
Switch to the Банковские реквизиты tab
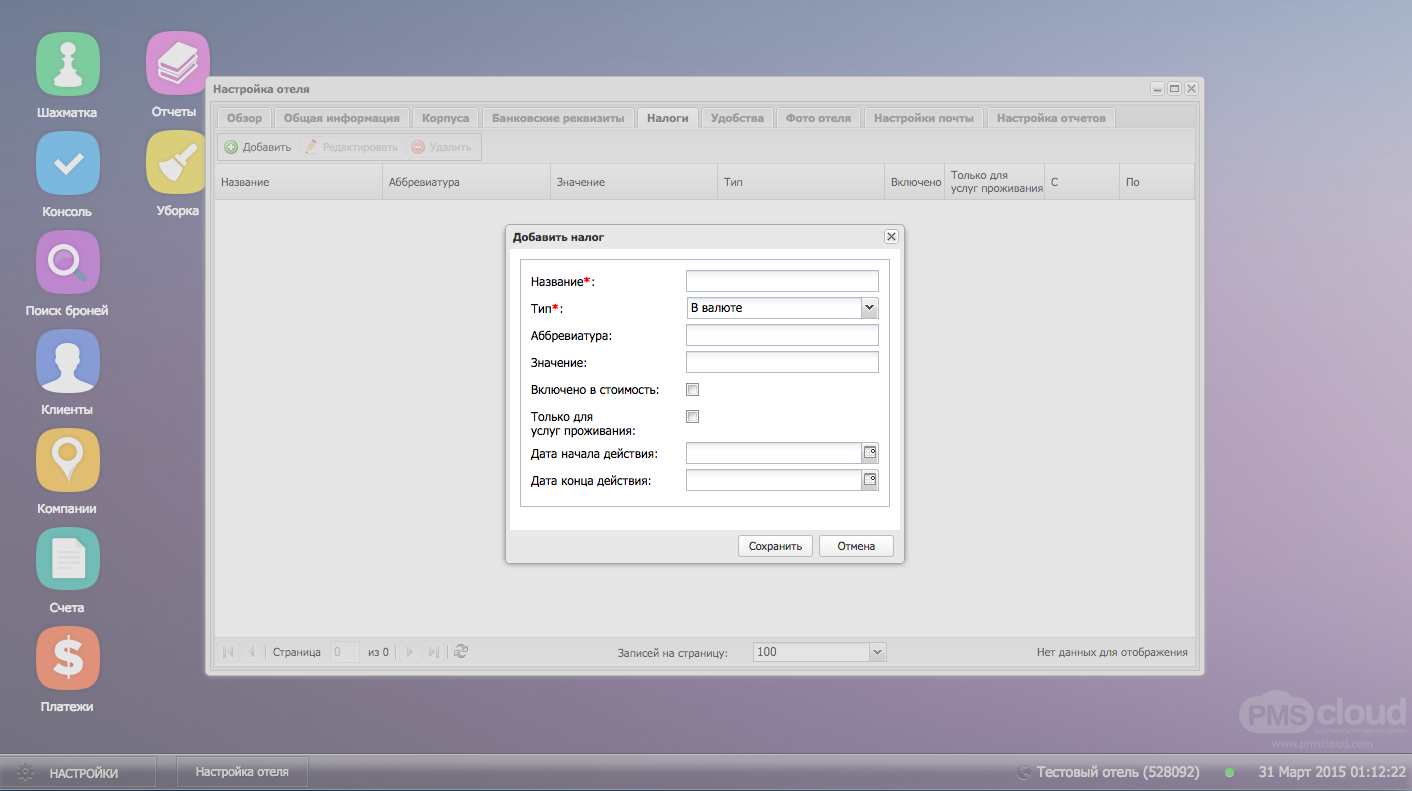pos(558,118)
